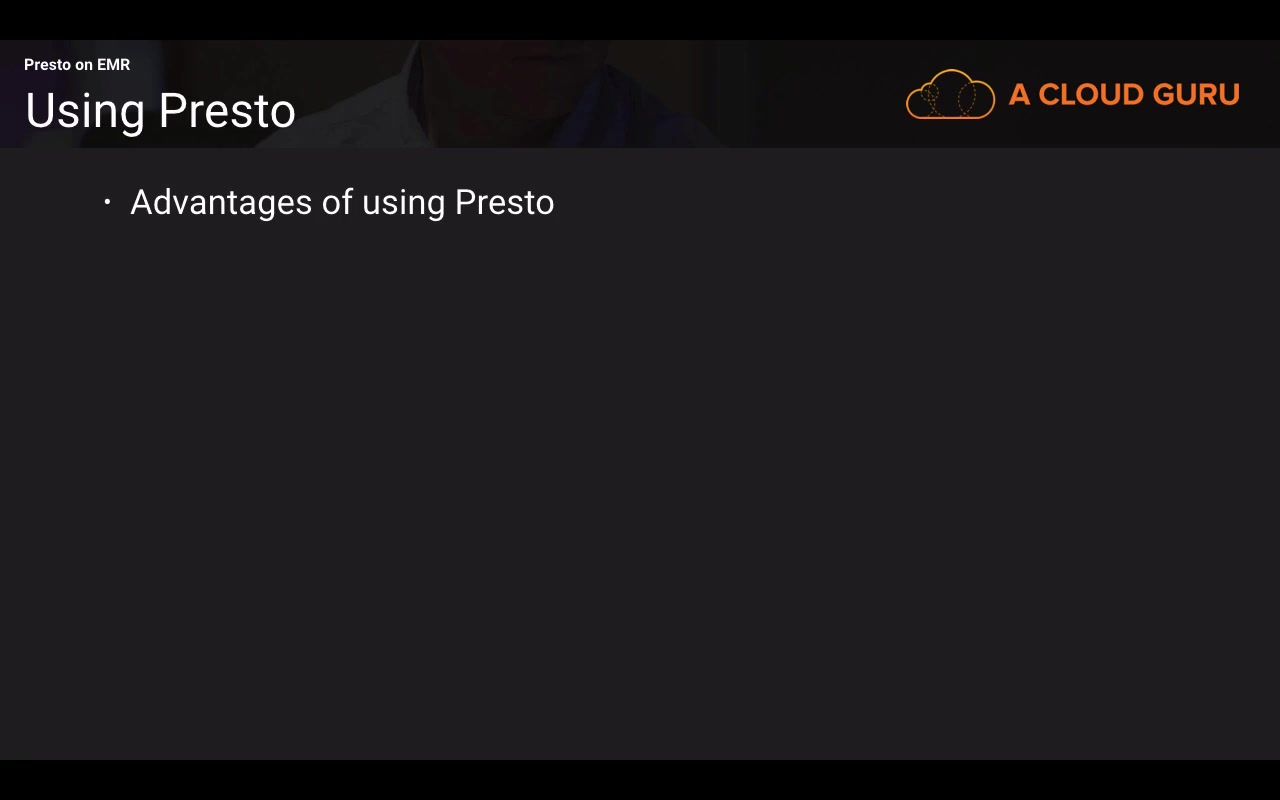The image size is (1280, 800).
Task: Click the word "of" in the bullet line
Action: click(337, 203)
